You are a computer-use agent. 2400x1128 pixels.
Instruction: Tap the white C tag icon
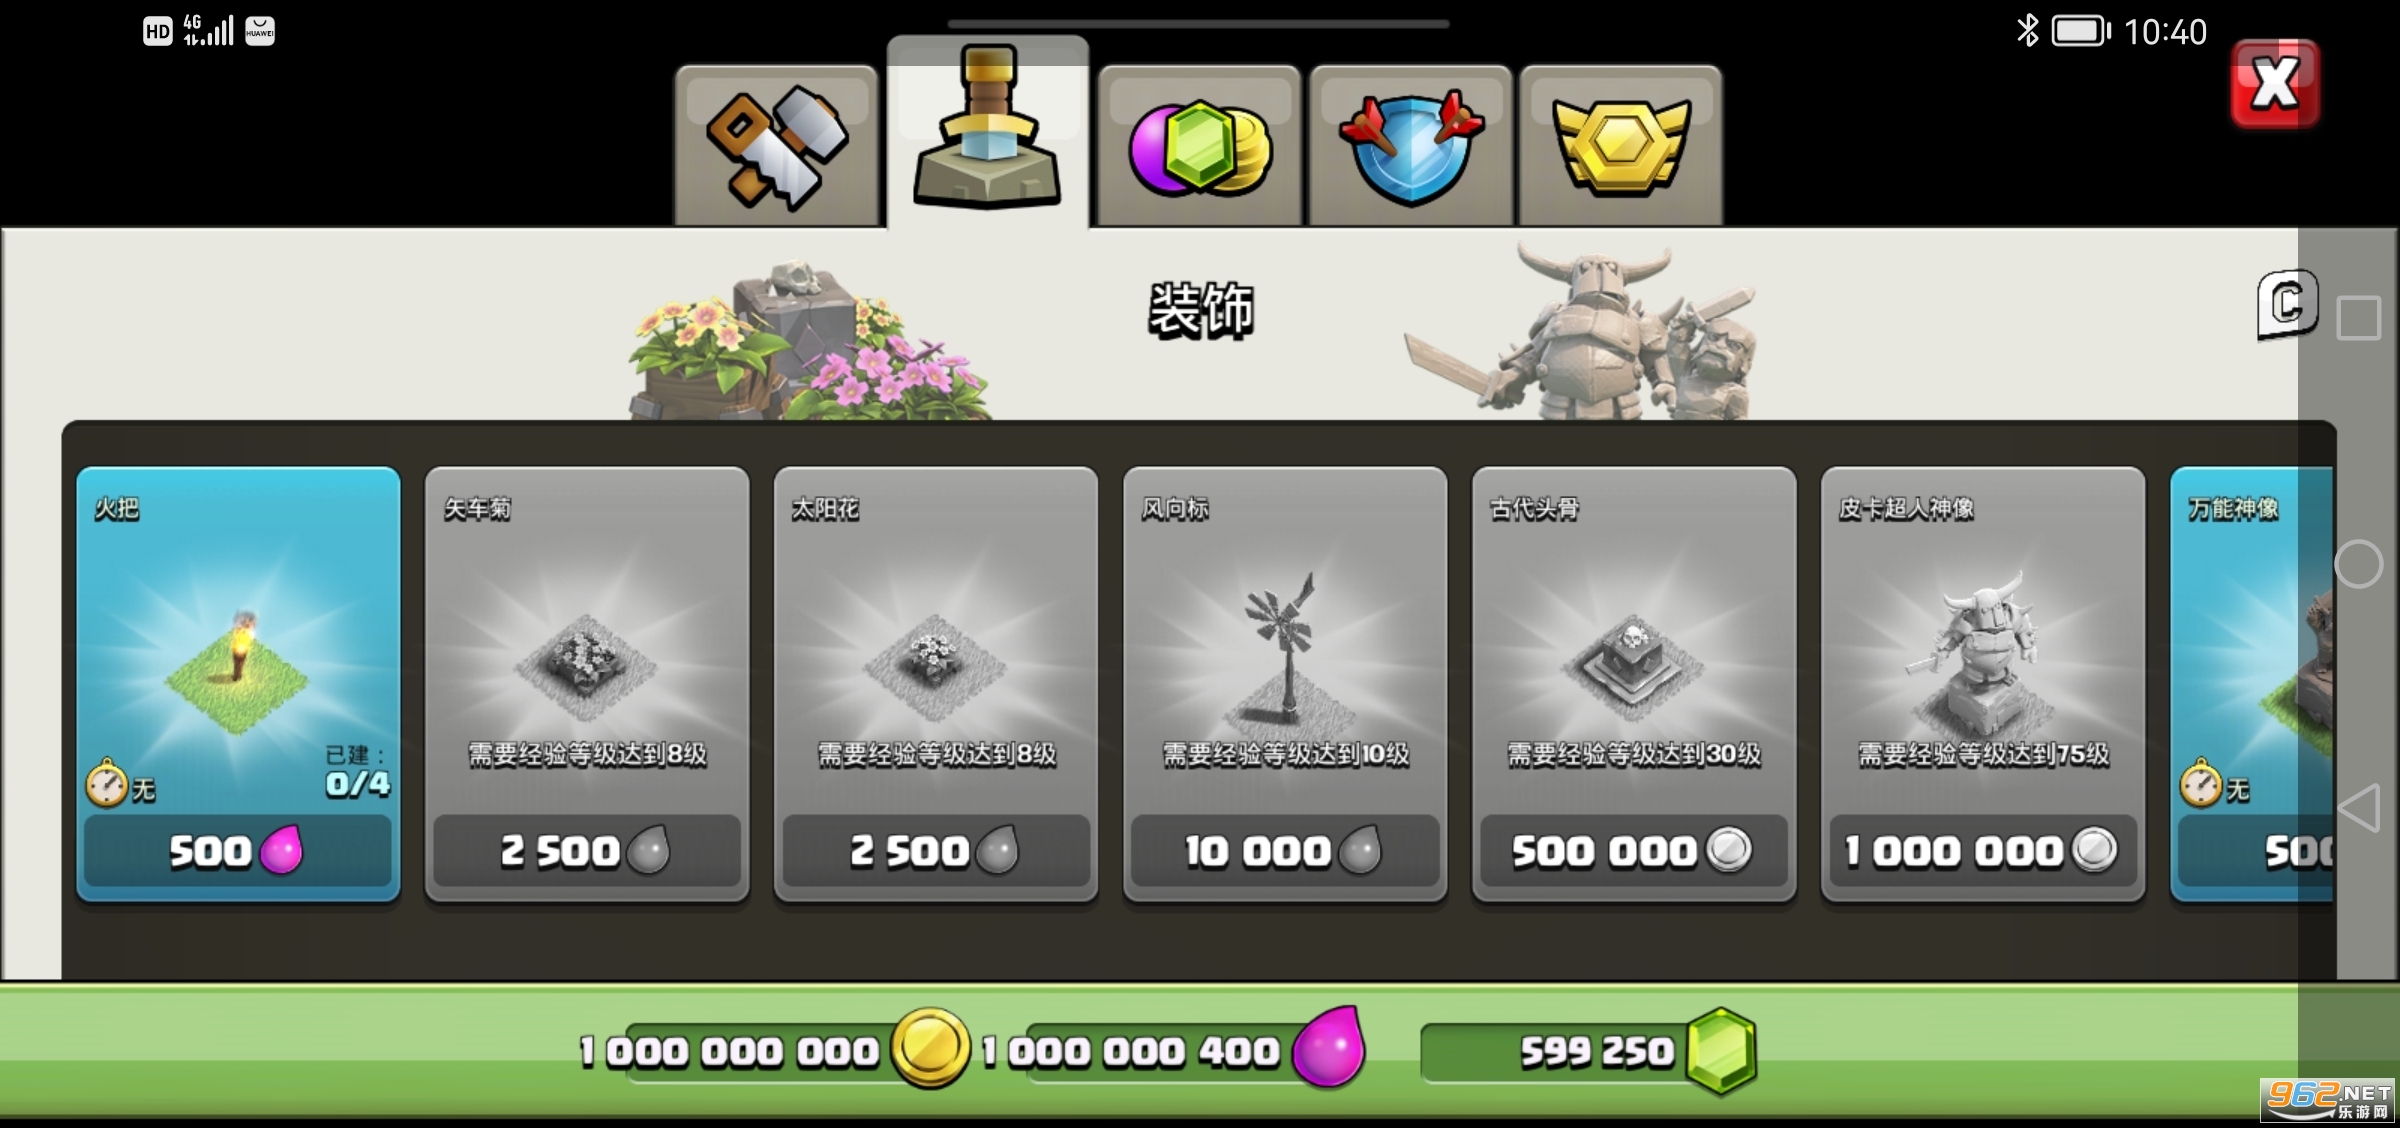tap(2287, 304)
